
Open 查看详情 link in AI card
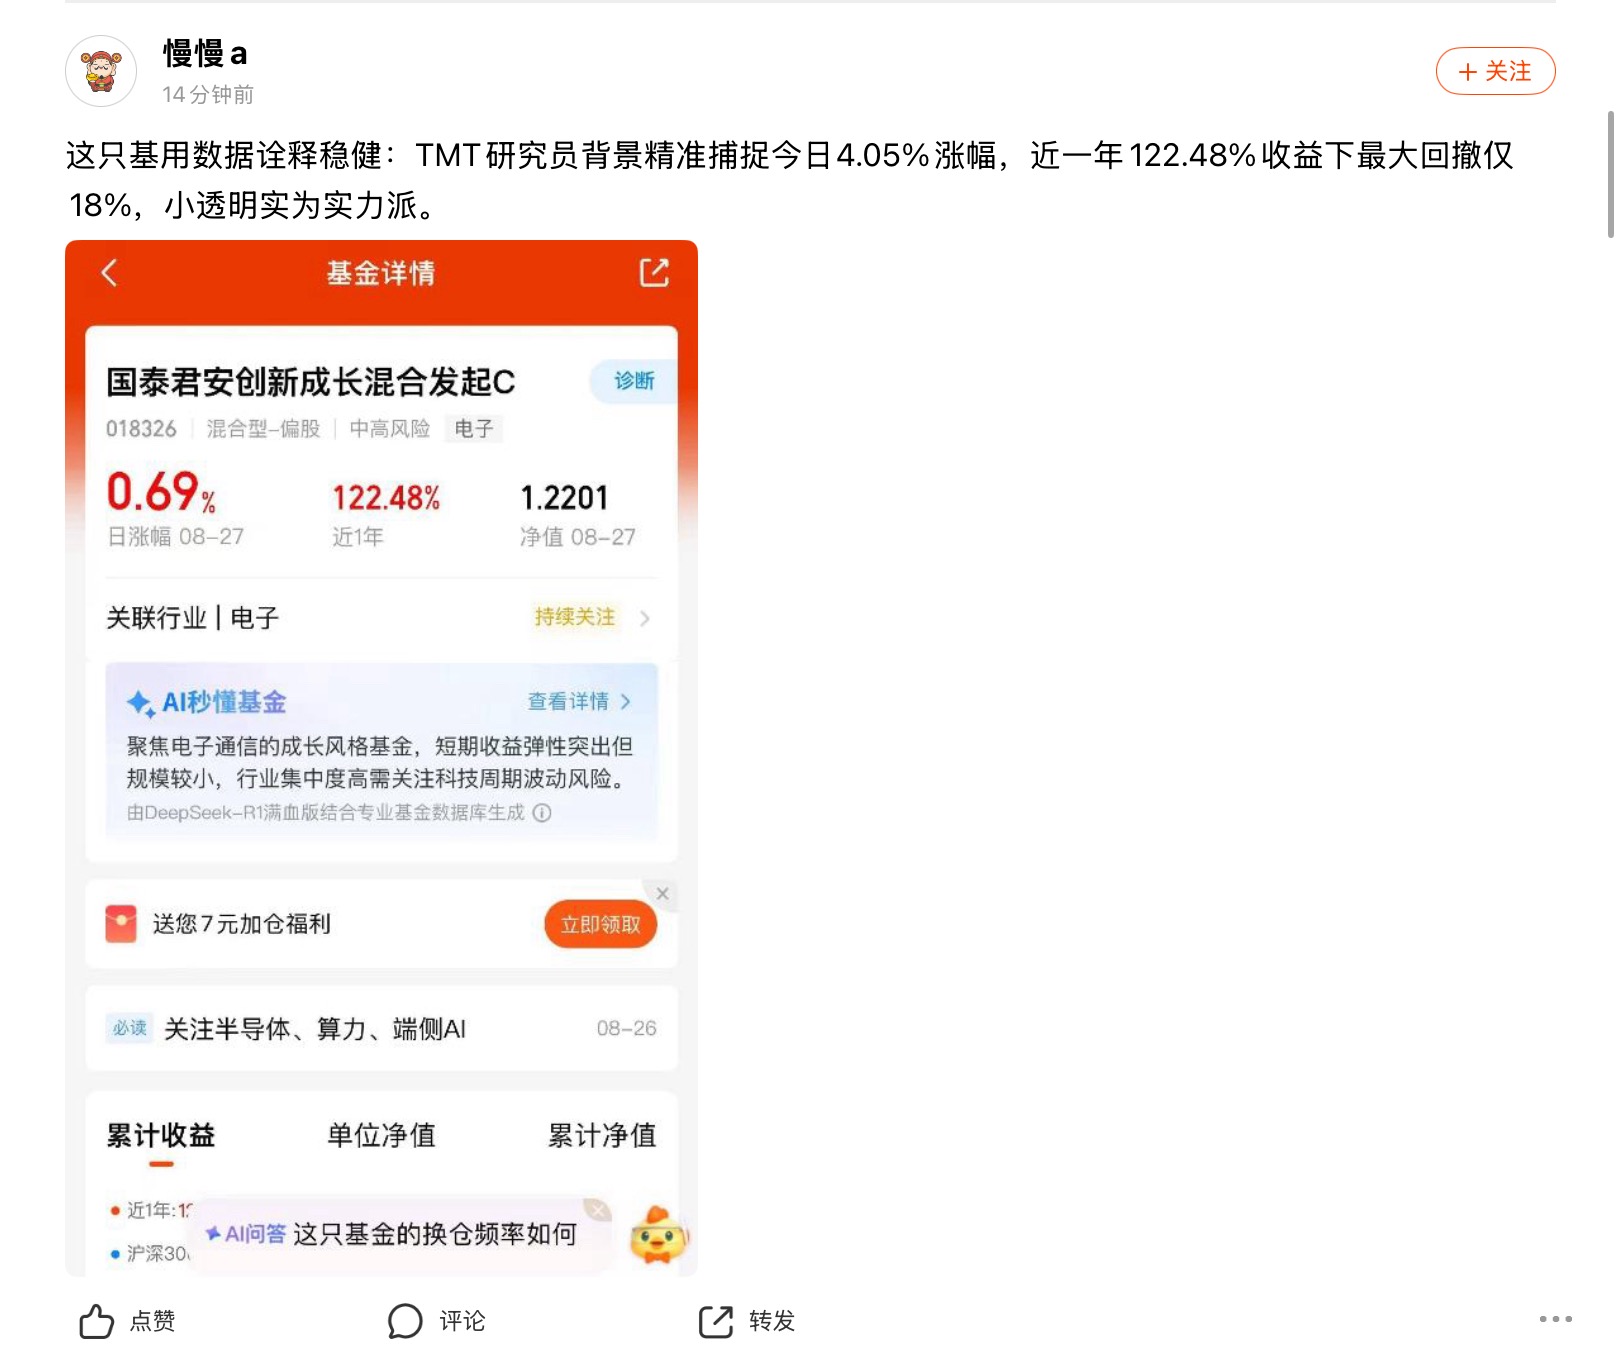pos(579,702)
